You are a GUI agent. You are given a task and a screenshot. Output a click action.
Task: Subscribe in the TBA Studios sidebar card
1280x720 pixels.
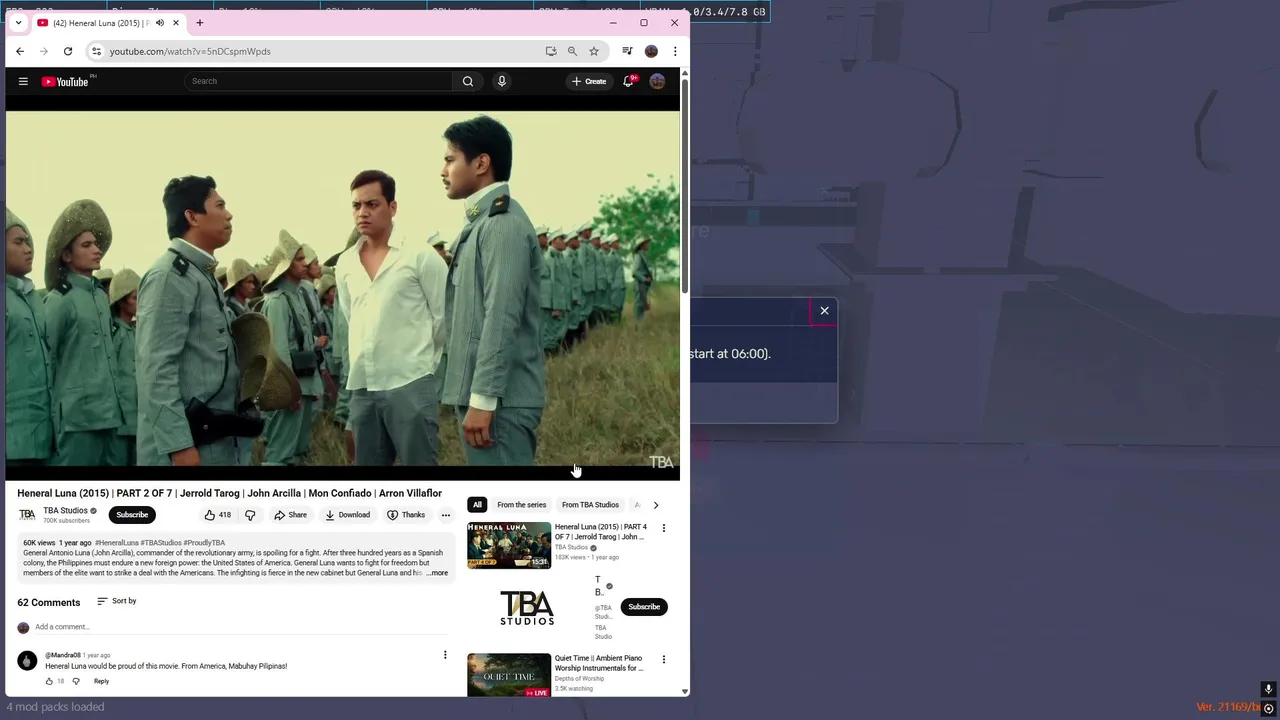click(644, 607)
